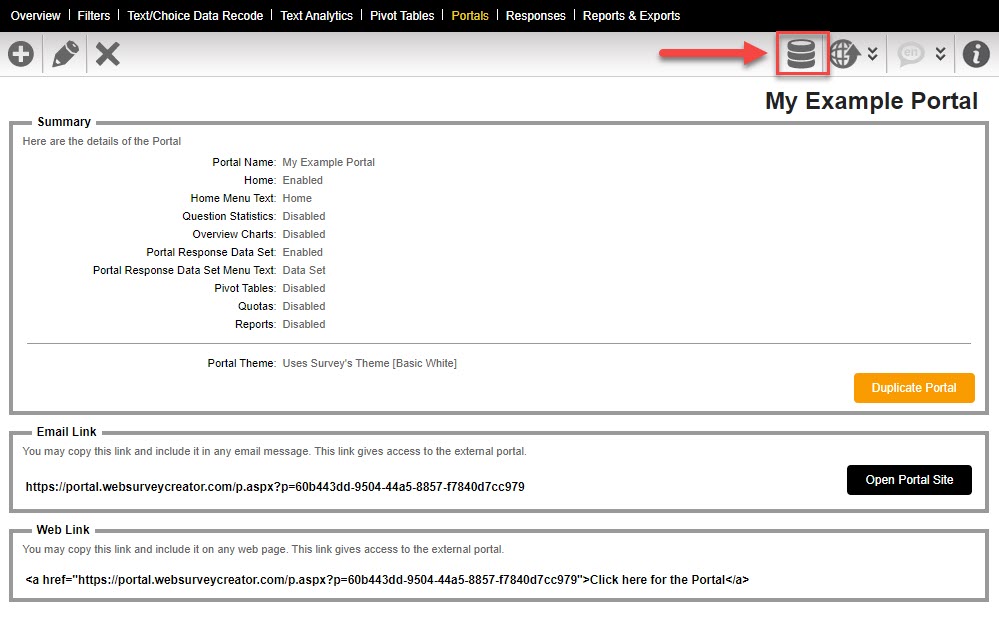Open the information 'i' icon
This screenshot has width=999, height=620.
tap(976, 54)
